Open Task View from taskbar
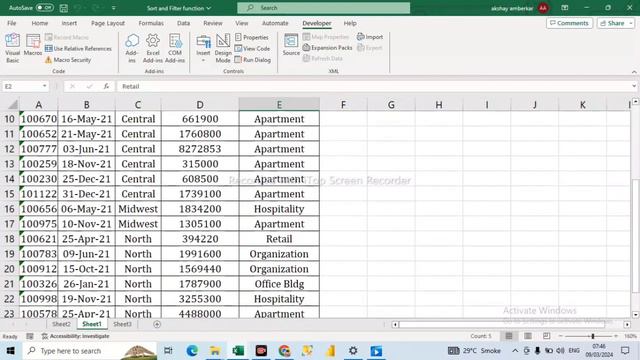Screen dimensions: 640x360 (168, 351)
